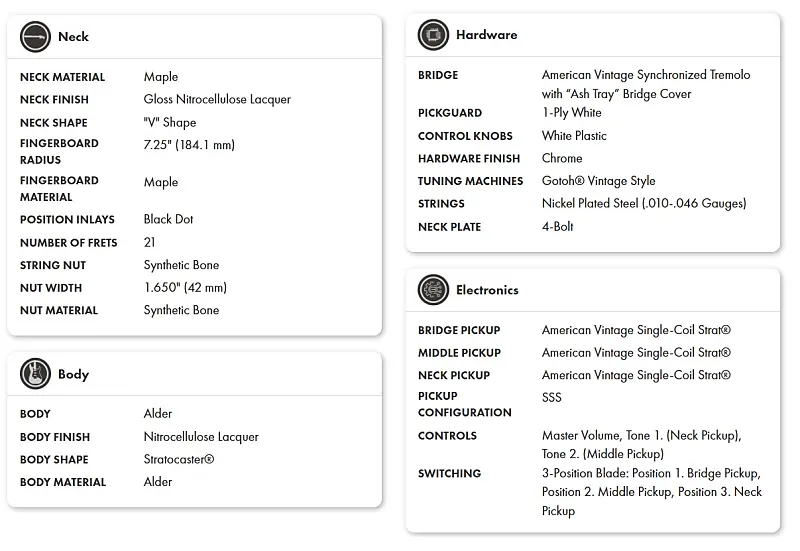Select the Neck section heading

click(x=73, y=37)
